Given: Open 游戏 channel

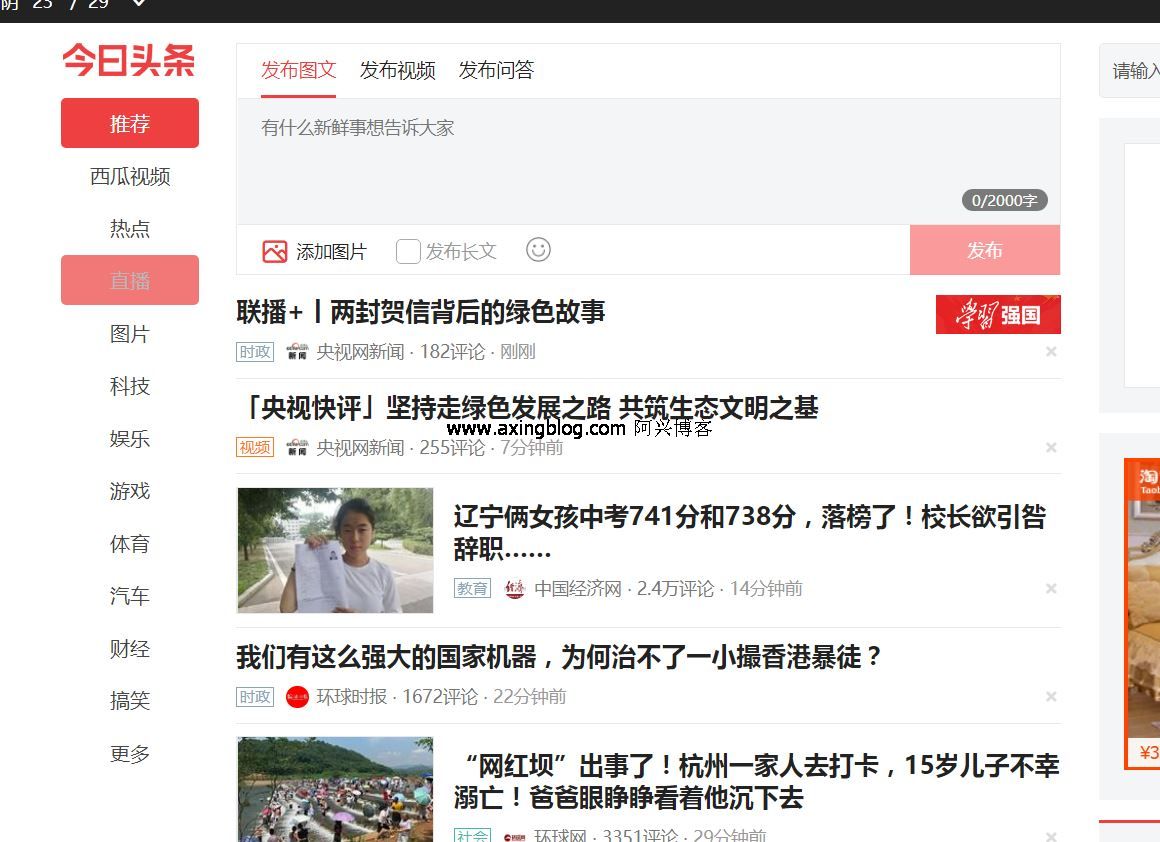Looking at the screenshot, I should point(129,491).
